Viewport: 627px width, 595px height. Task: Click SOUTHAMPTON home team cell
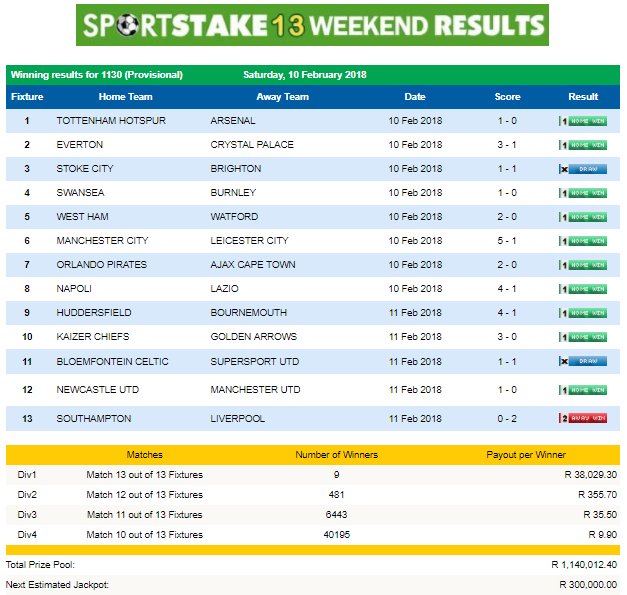pyautogui.click(x=94, y=419)
